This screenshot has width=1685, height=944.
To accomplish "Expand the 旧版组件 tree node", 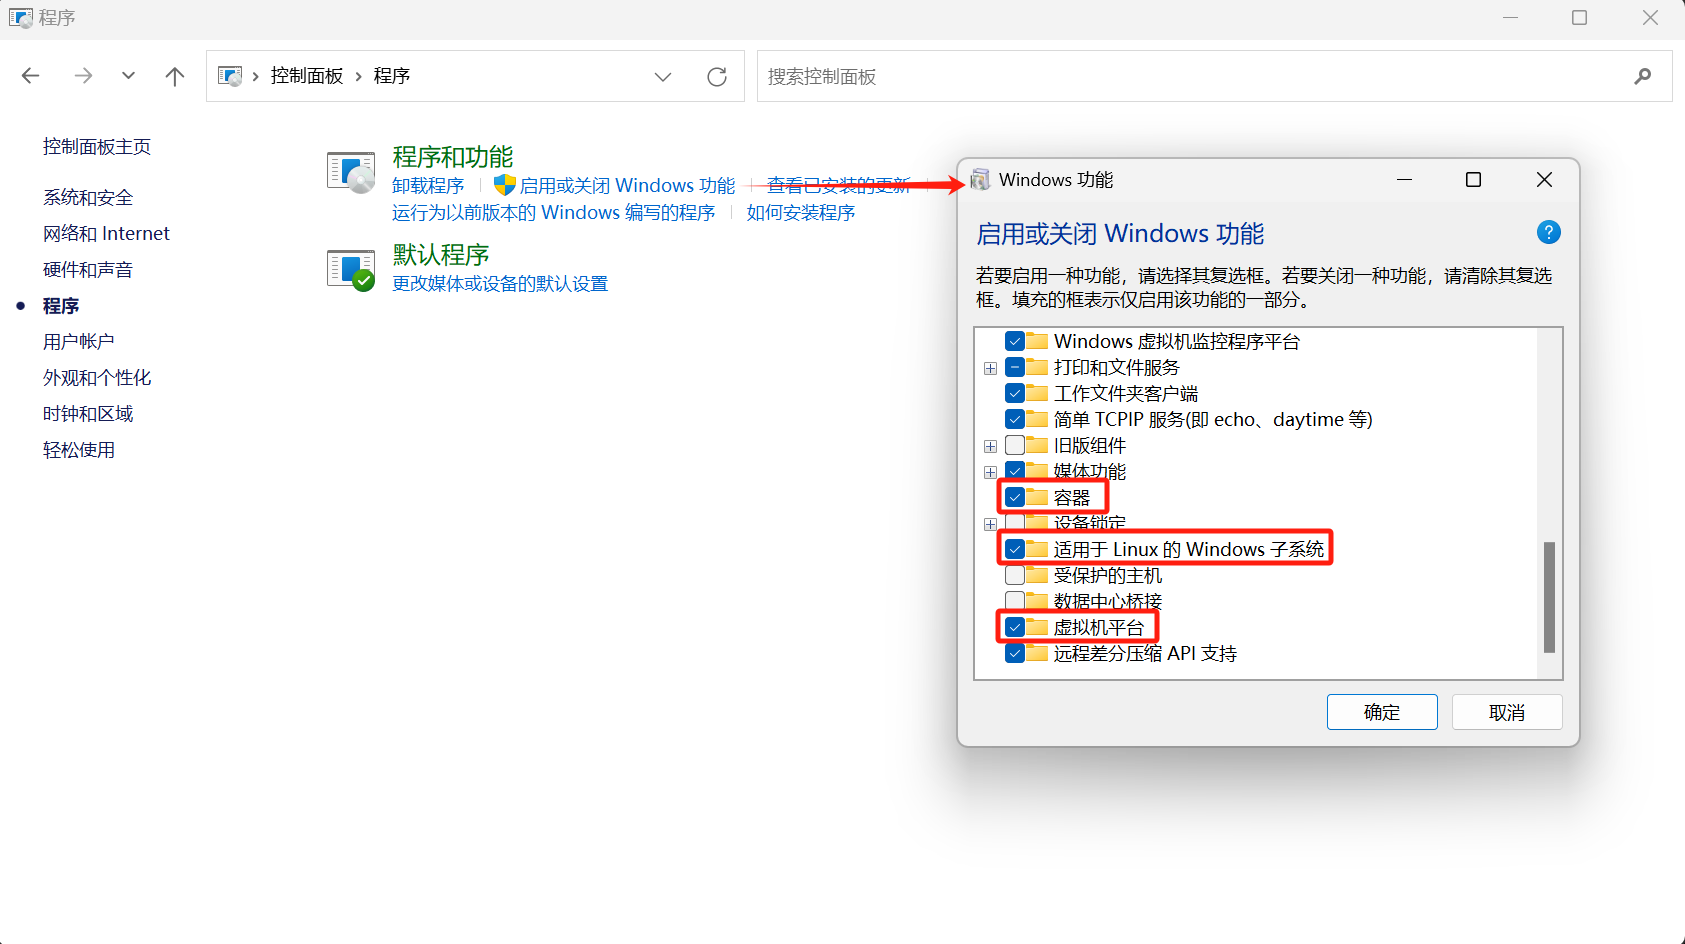I will [990, 445].
